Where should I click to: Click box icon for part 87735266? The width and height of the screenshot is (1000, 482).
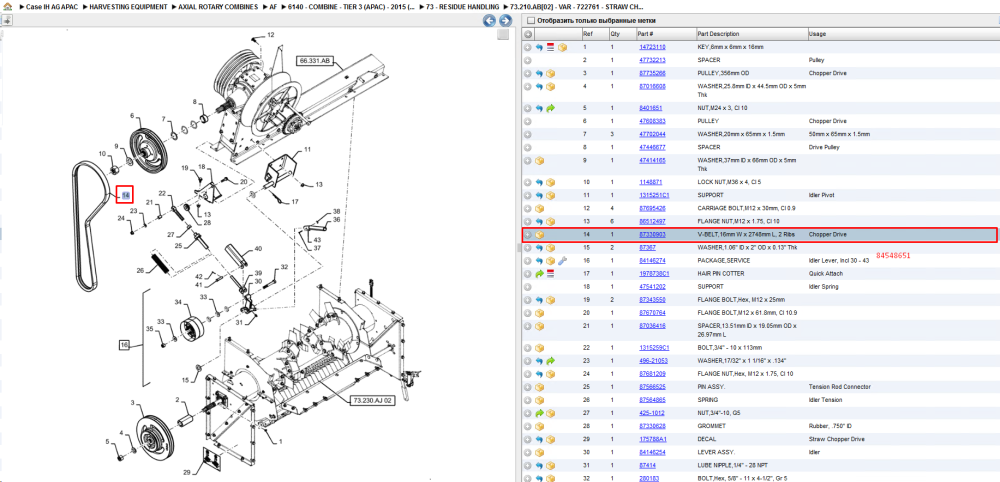(550, 73)
